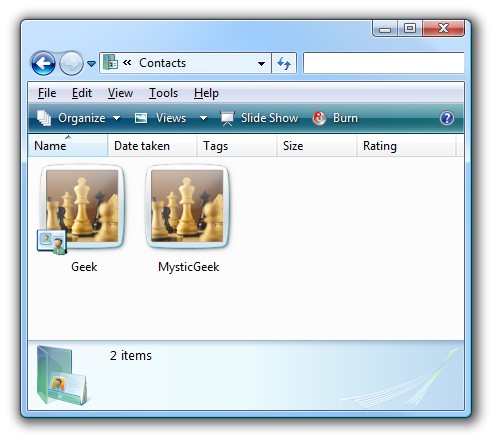Maximize the Contacts window
This screenshot has width=496, height=444.
pos(410,28)
